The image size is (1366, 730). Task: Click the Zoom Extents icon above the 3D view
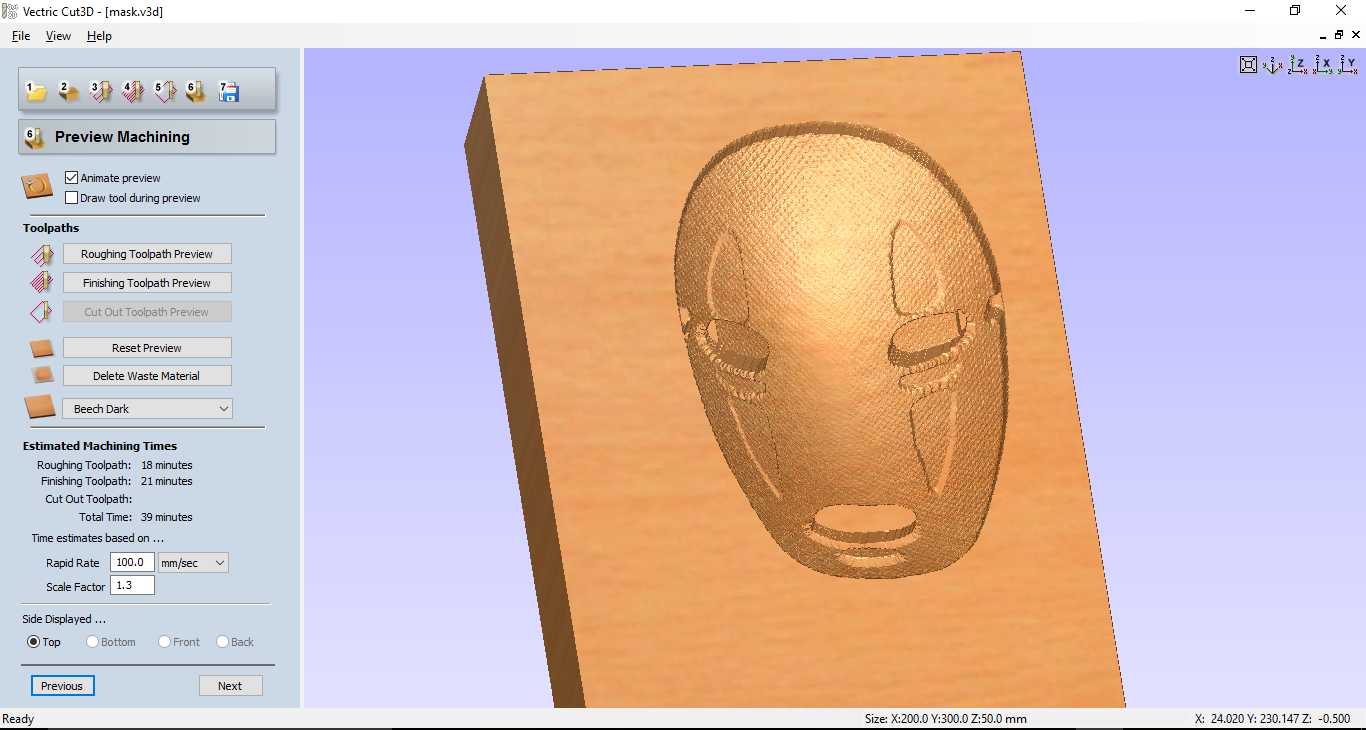click(1248, 64)
